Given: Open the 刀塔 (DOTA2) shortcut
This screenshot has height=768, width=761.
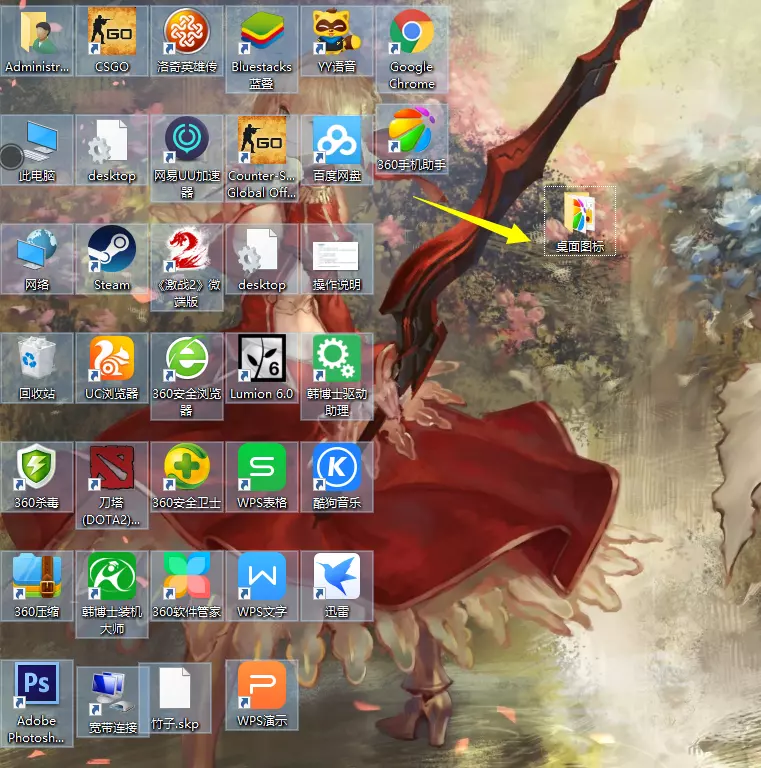Looking at the screenshot, I should 112,485.
